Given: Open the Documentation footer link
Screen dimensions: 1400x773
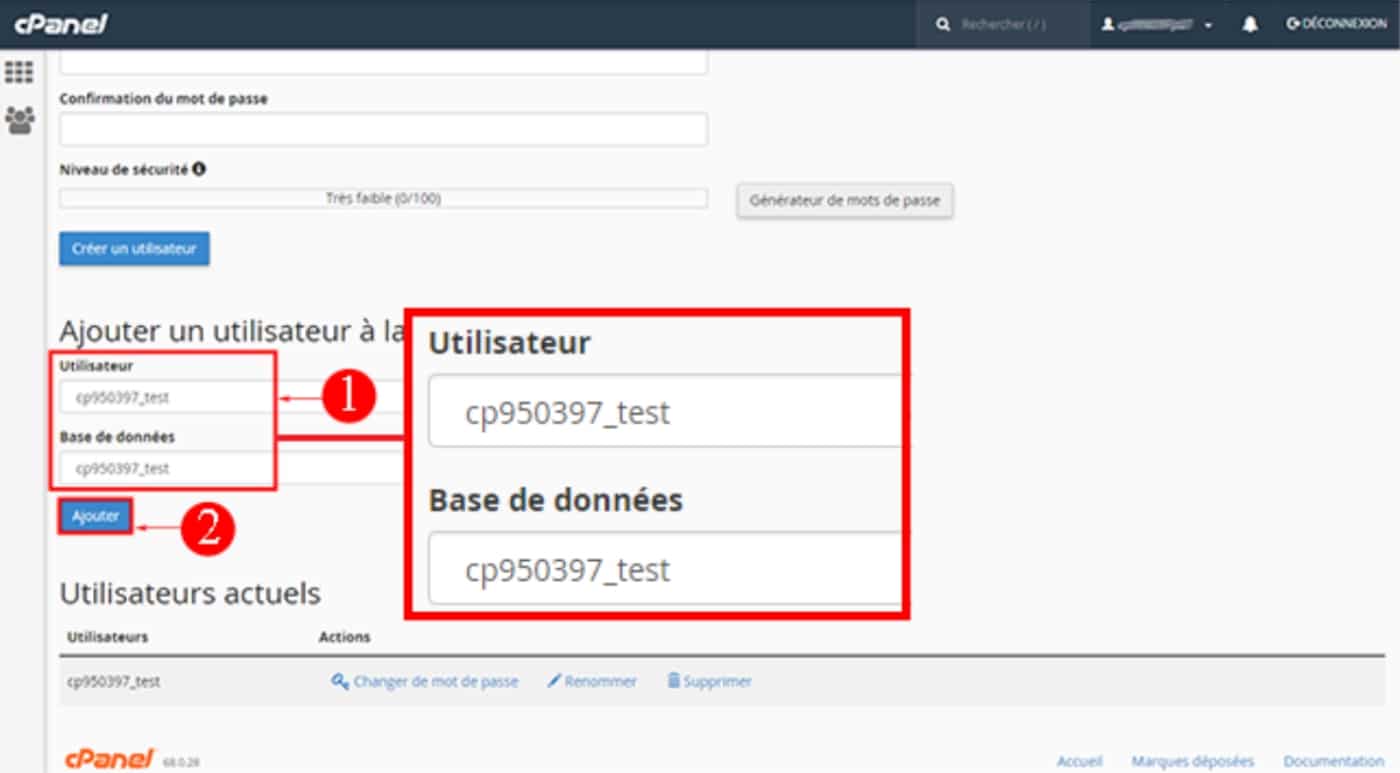Looking at the screenshot, I should pos(1334,761).
